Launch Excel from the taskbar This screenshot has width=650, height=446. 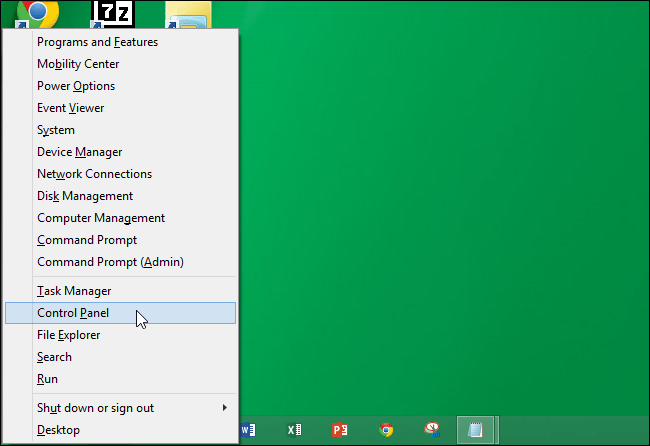[x=294, y=430]
